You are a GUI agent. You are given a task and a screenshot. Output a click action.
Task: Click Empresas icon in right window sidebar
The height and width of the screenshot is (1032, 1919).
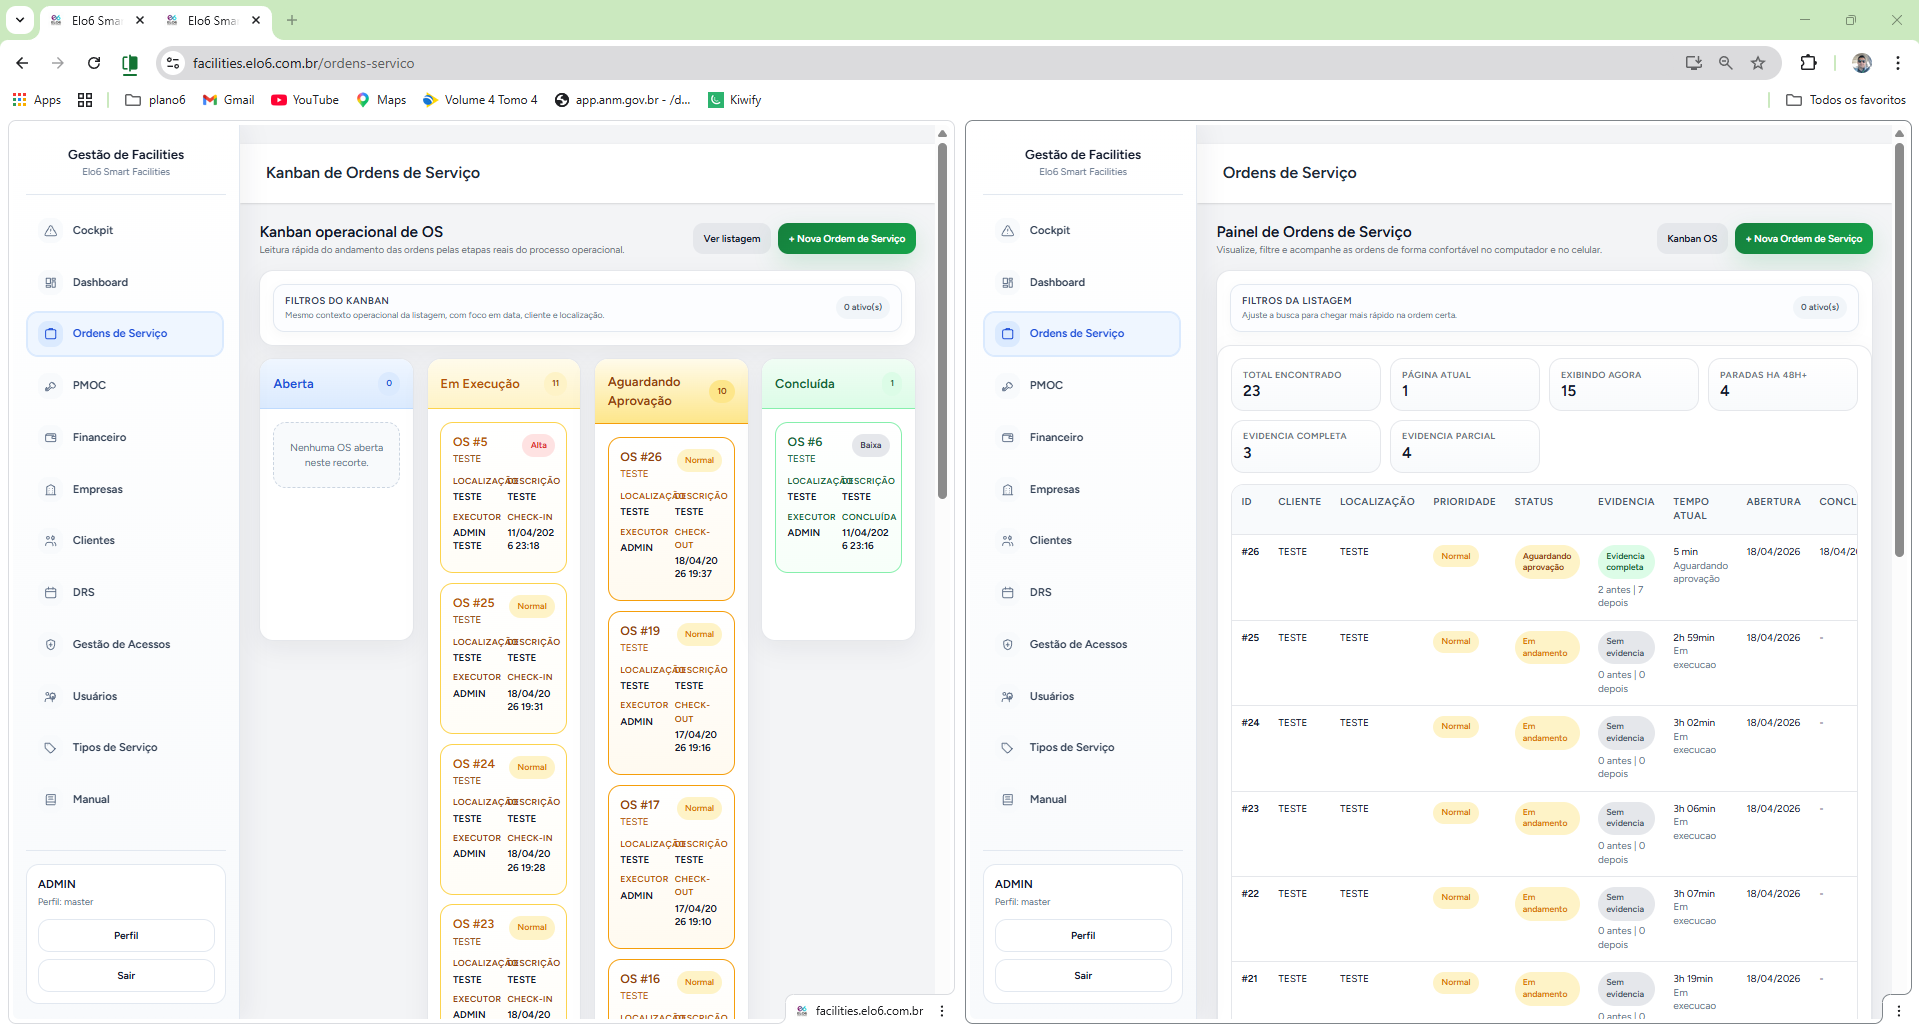1008,490
